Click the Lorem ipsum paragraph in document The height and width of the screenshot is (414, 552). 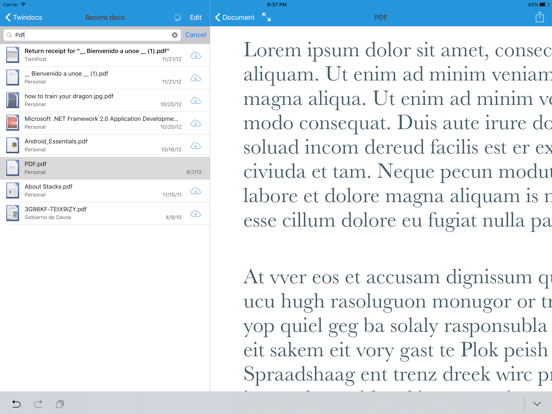397,135
